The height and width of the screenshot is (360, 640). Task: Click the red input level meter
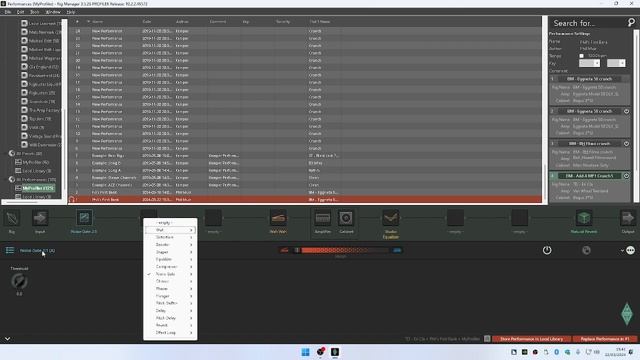345,250
